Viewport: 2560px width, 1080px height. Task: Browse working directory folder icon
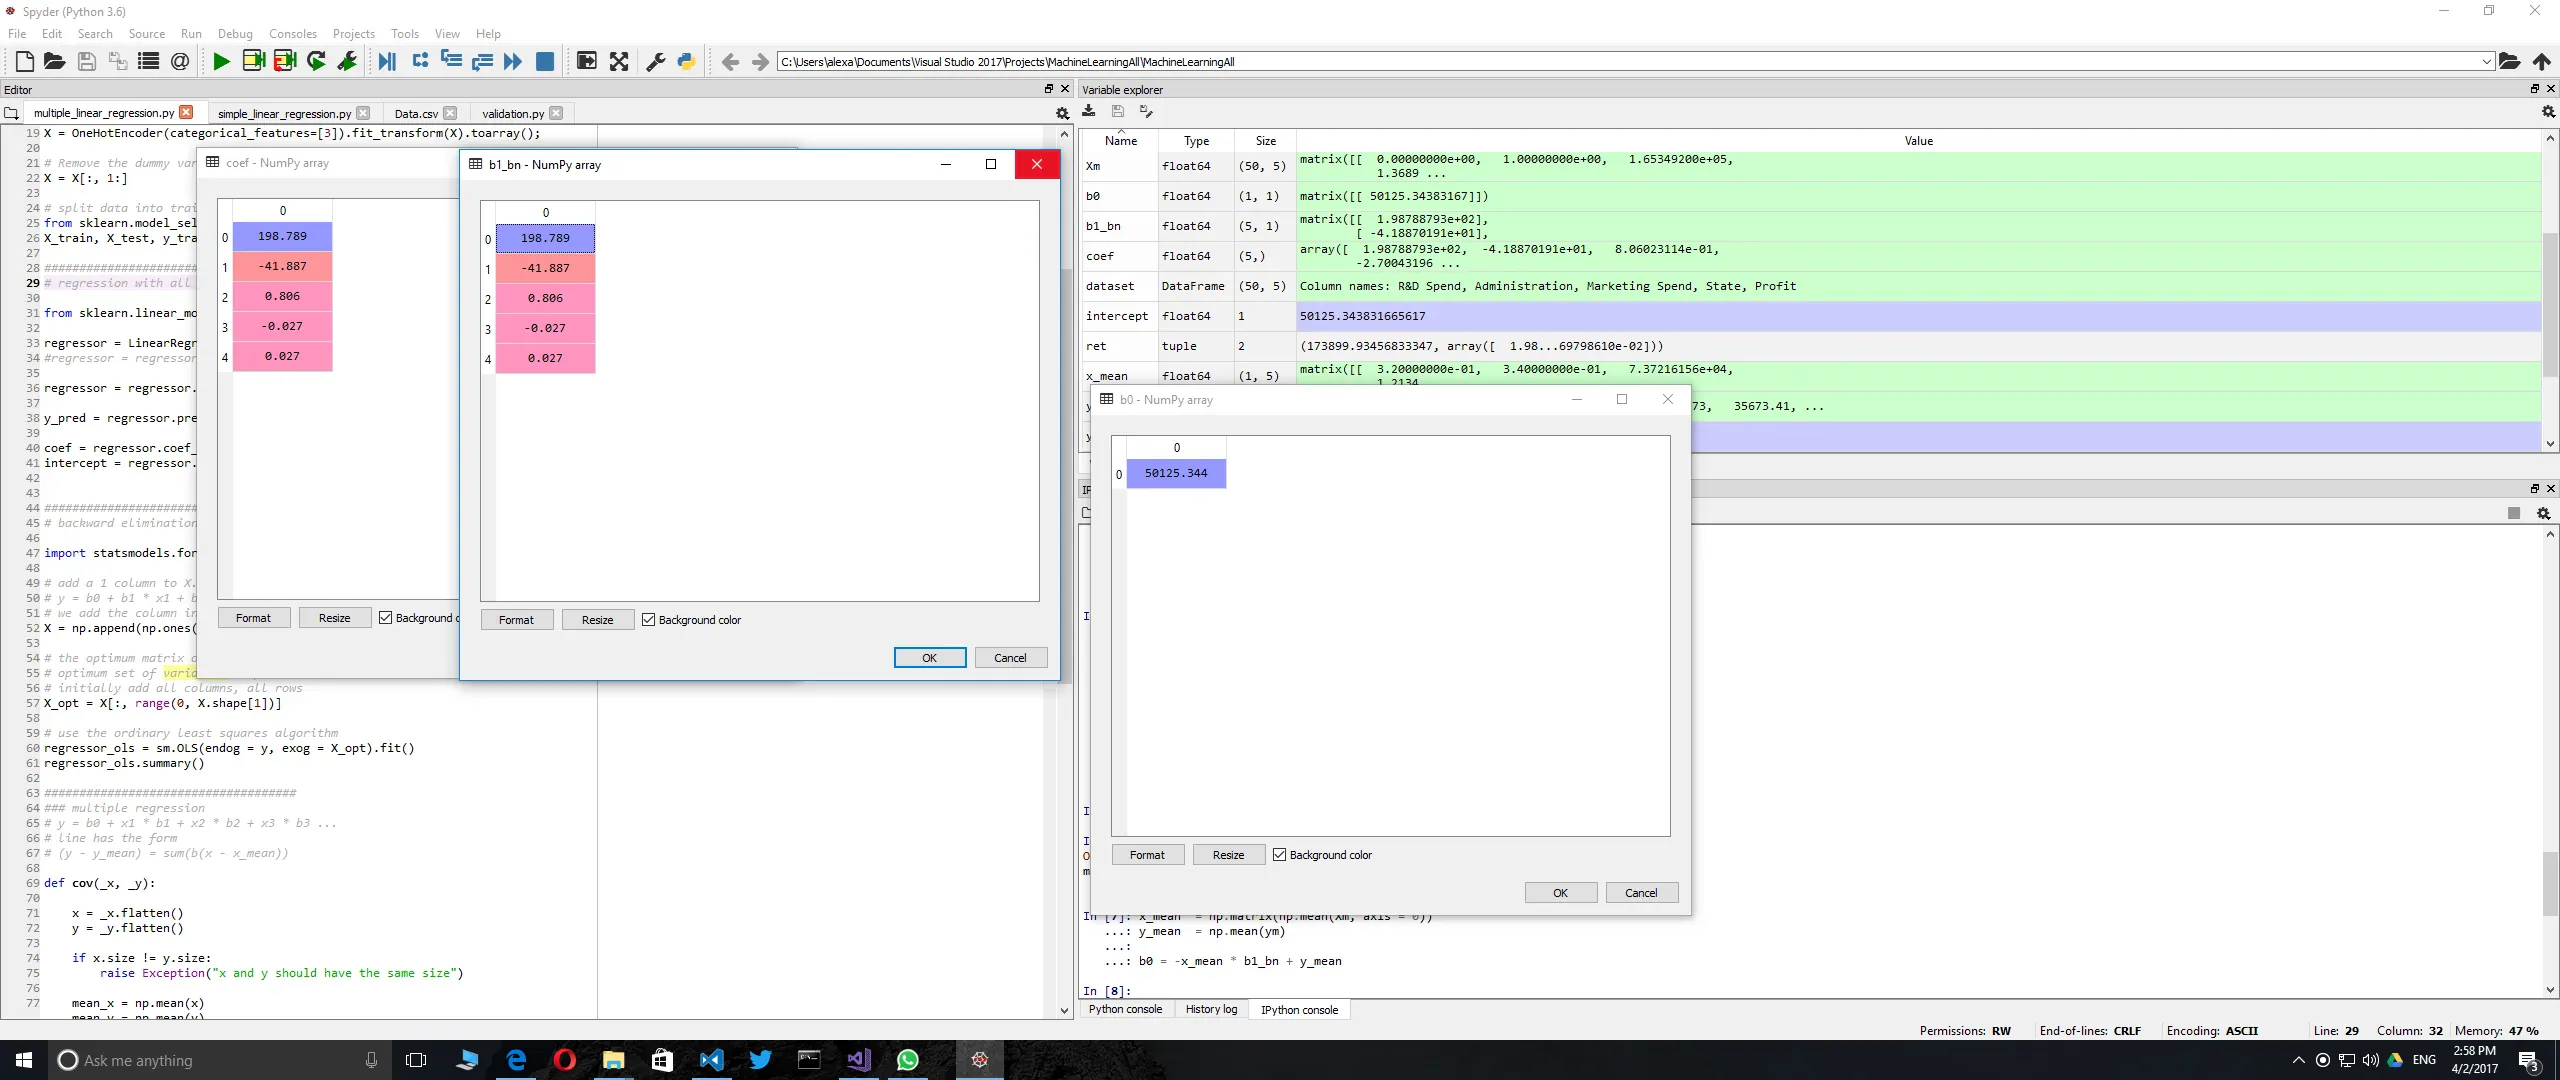(x=2509, y=61)
